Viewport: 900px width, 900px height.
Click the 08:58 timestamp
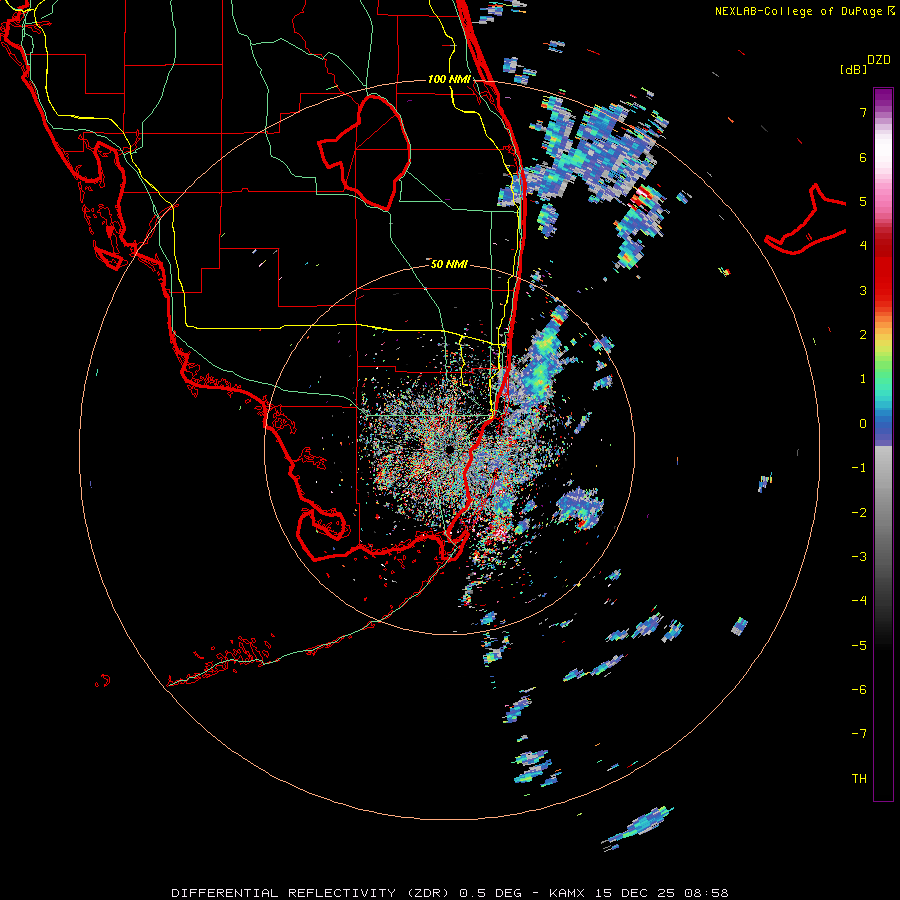click(x=706, y=893)
